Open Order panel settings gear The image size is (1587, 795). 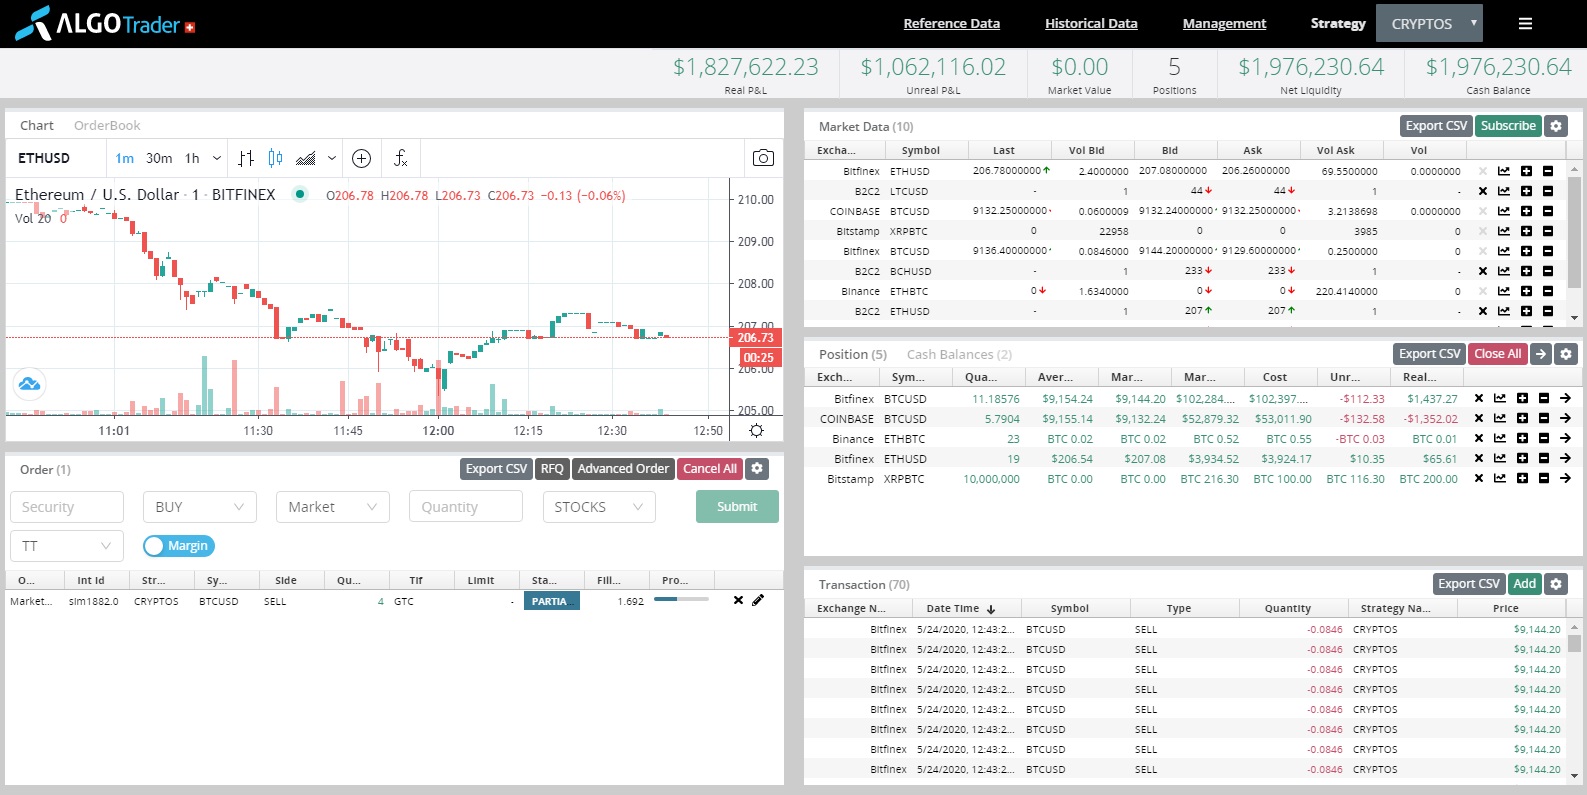(x=757, y=468)
